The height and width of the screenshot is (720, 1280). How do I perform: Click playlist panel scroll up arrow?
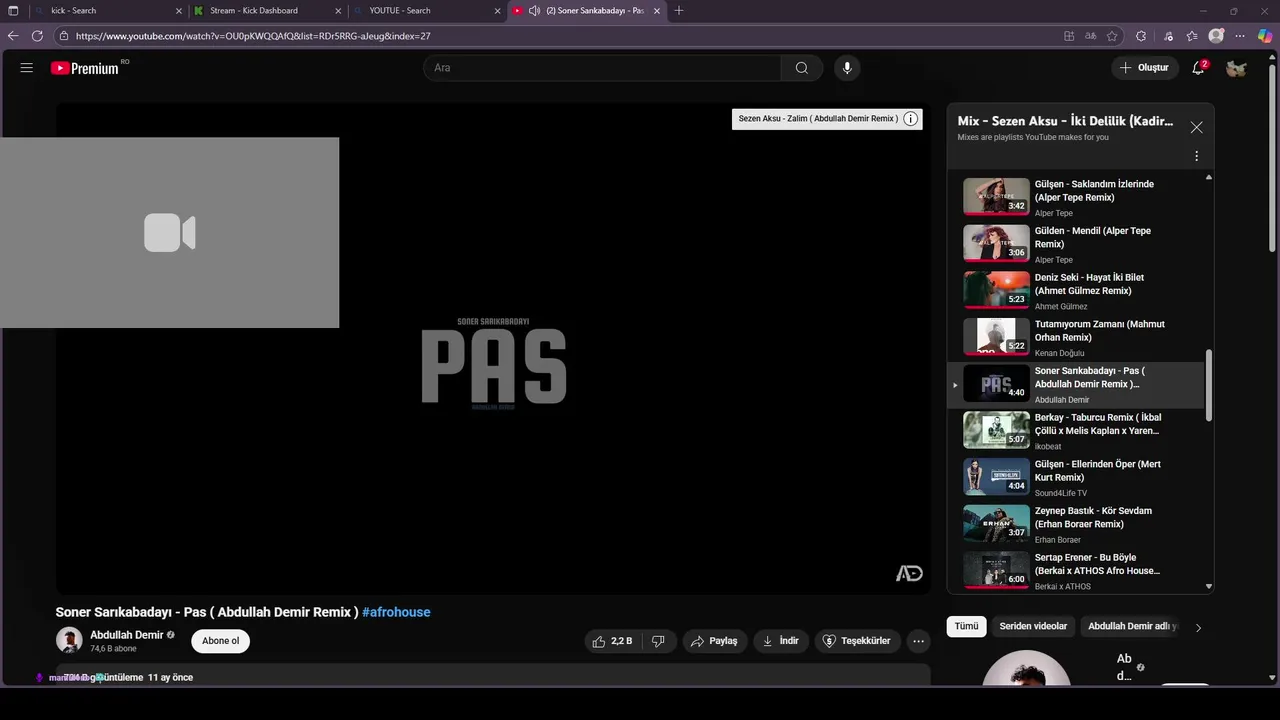pyautogui.click(x=1209, y=177)
